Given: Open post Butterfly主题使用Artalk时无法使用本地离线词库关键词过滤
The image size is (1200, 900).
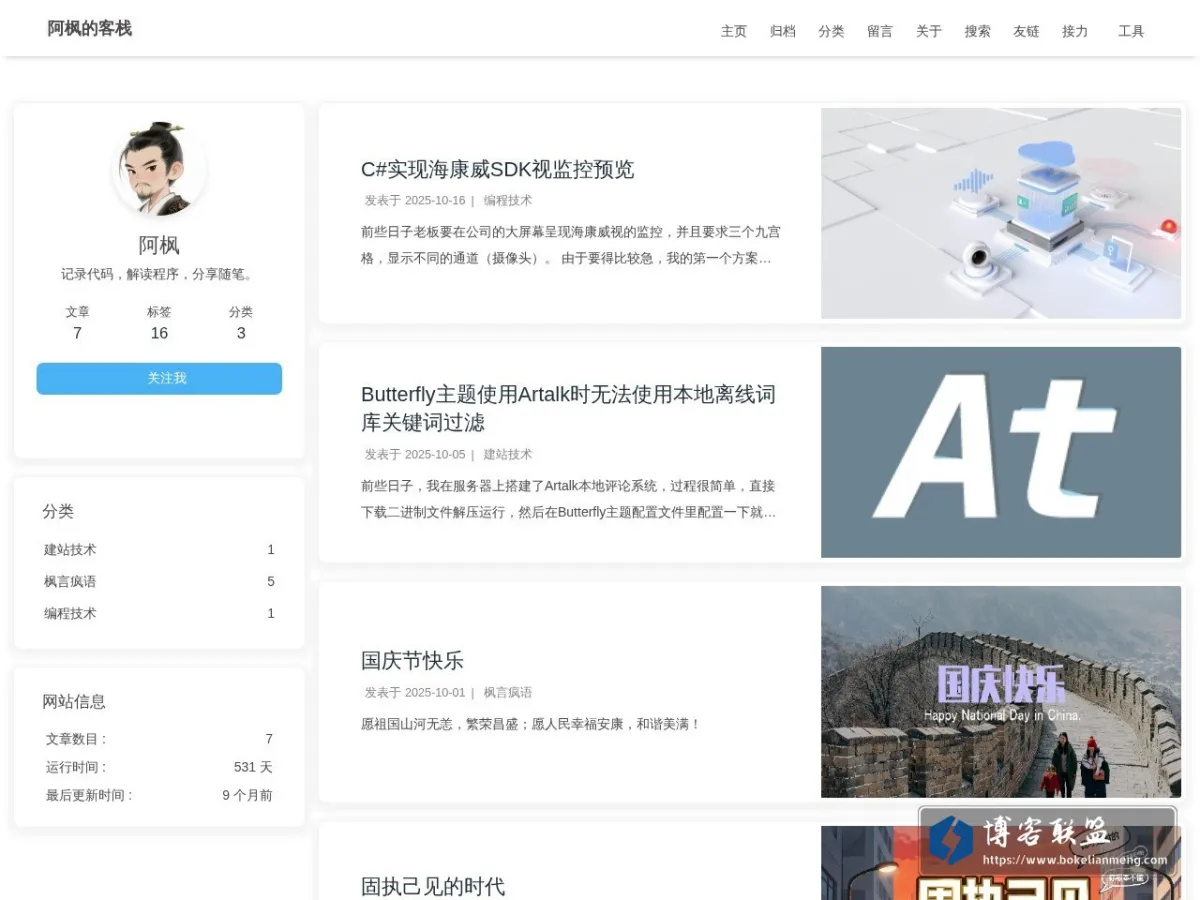Looking at the screenshot, I should pos(568,408).
